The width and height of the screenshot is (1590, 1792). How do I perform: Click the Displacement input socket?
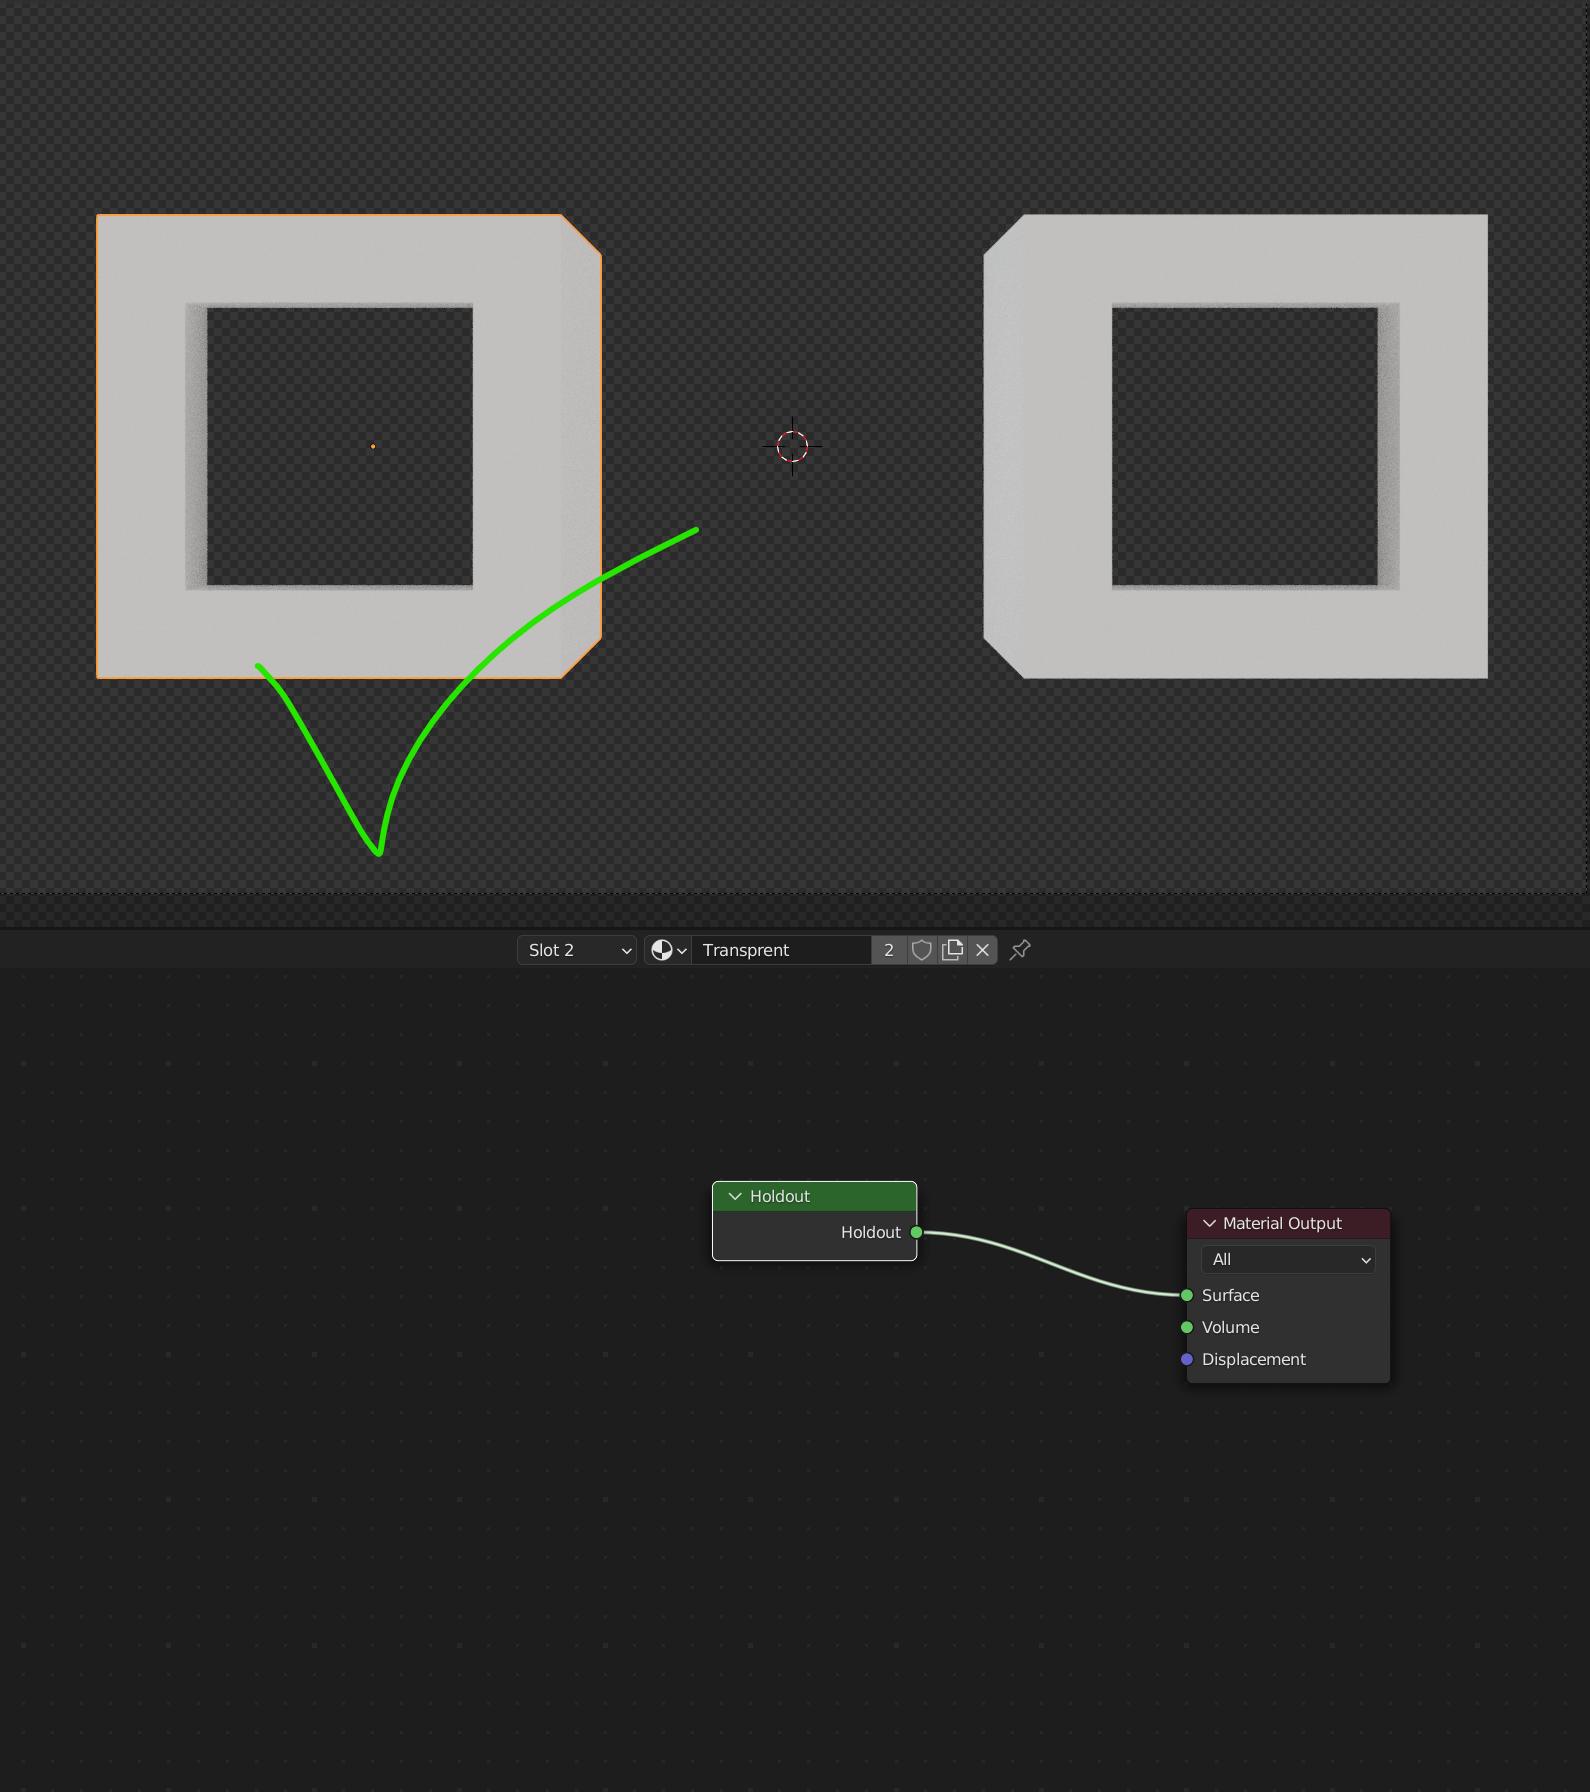point(1187,1359)
